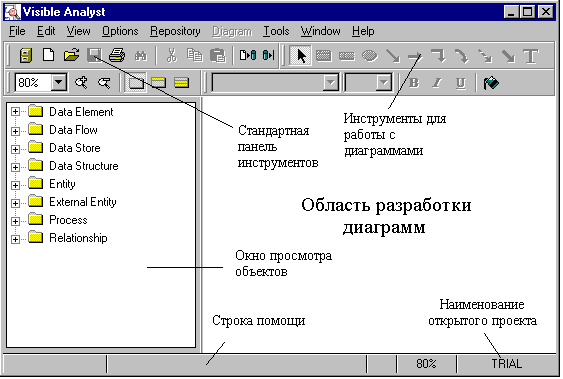Open the Tools menu
The width and height of the screenshot is (563, 379).
276,31
